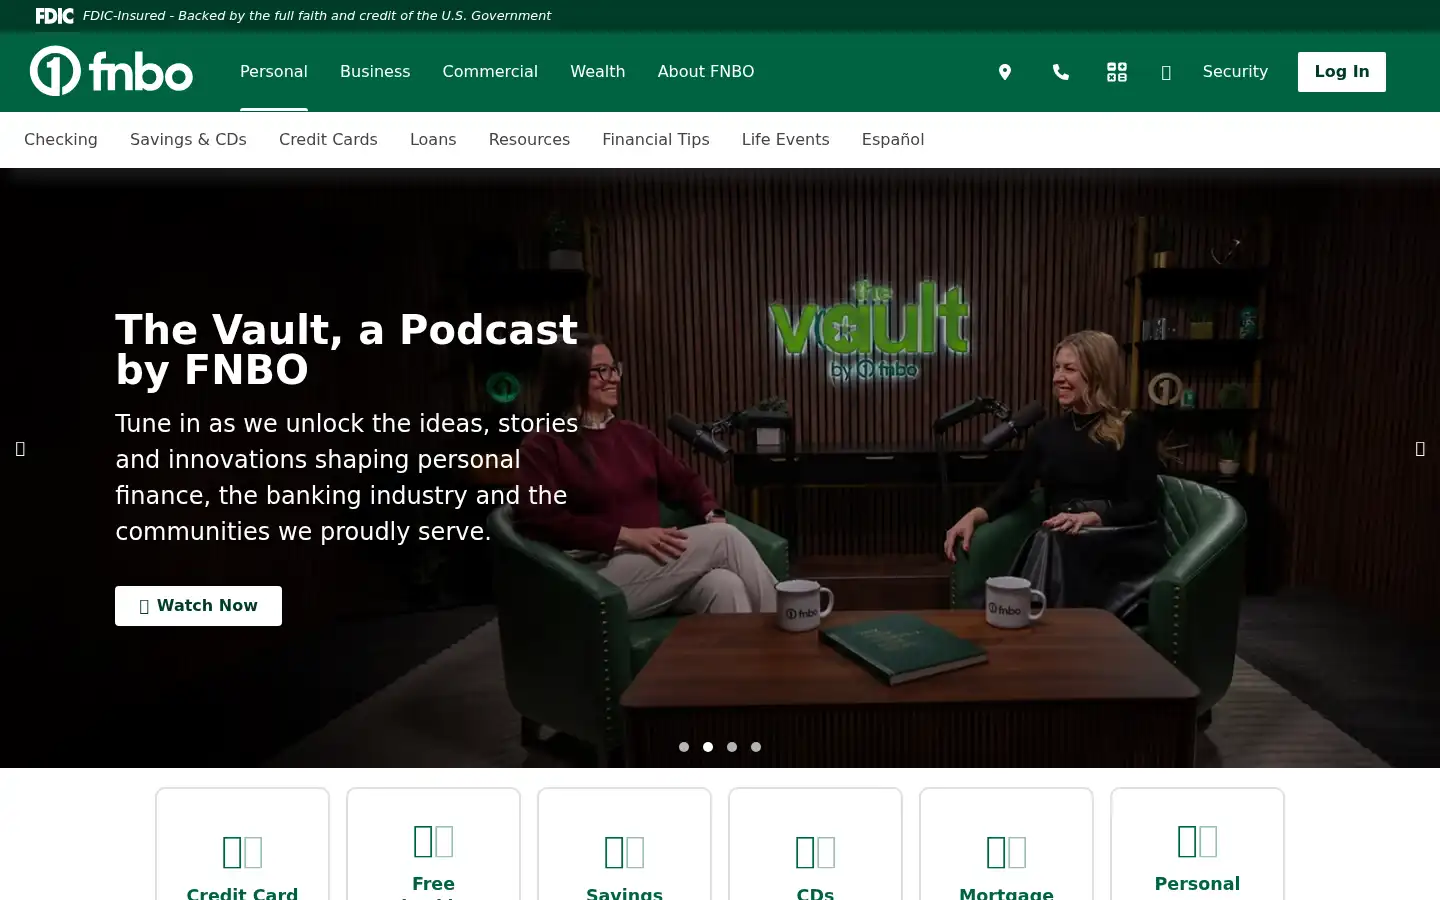Screen dimensions: 1440x900
Task: Open the Resources menu
Action: pyautogui.click(x=529, y=140)
